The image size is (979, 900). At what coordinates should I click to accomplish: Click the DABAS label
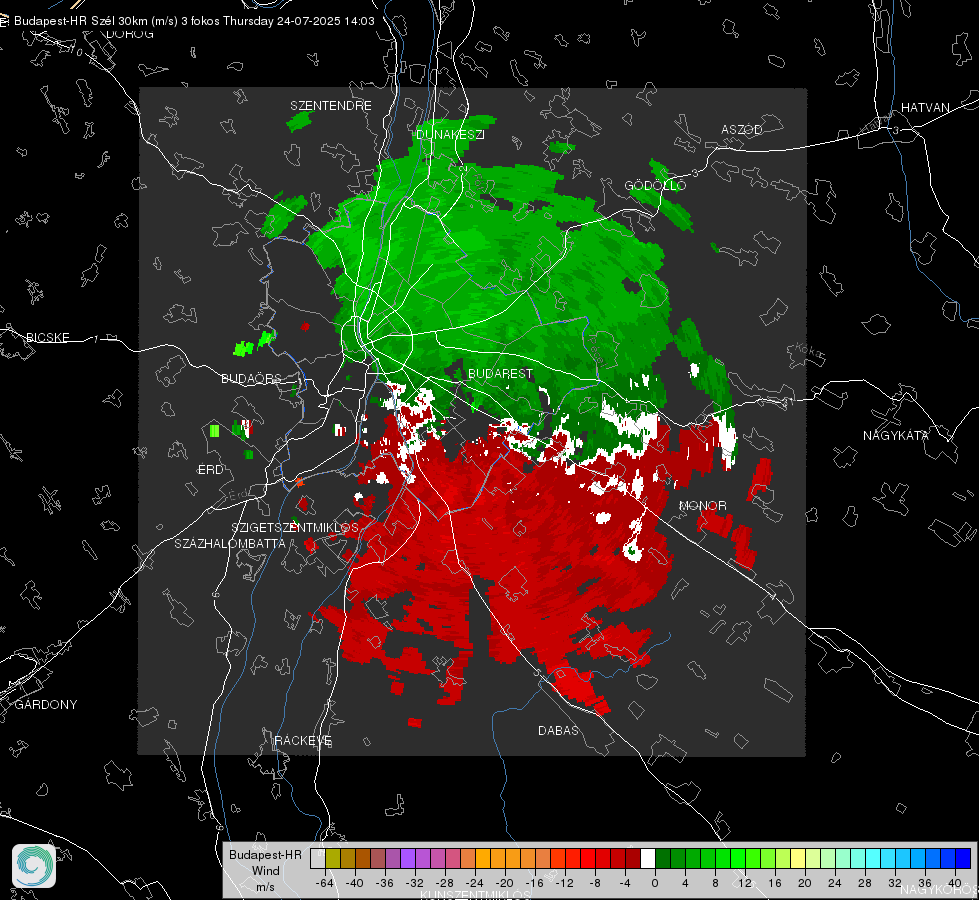tap(558, 730)
